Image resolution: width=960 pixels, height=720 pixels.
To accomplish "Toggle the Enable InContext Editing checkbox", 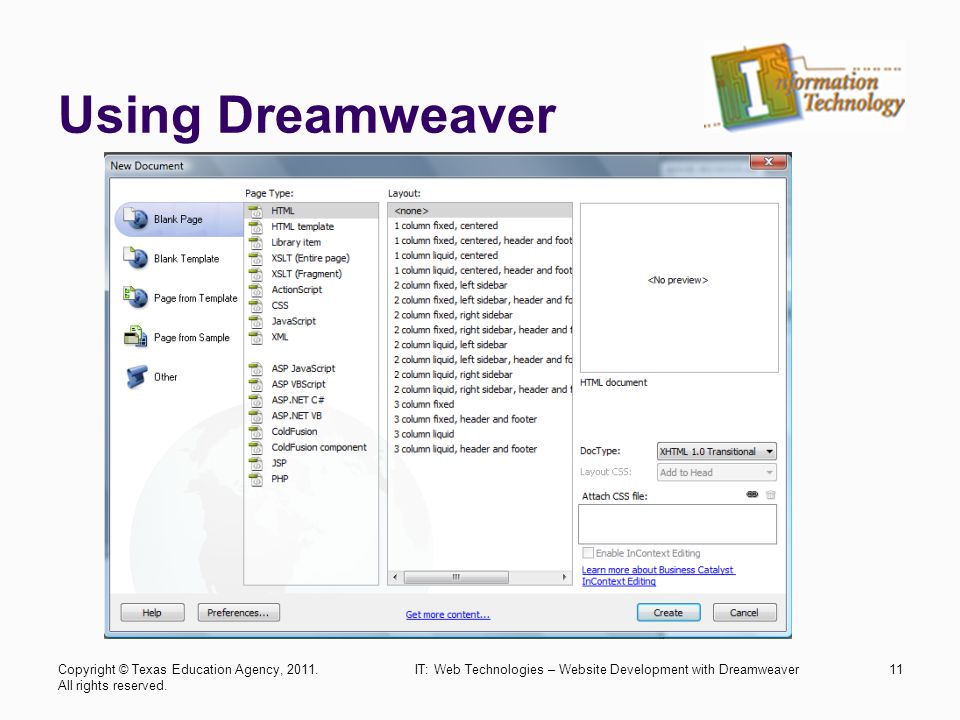I will coord(588,553).
